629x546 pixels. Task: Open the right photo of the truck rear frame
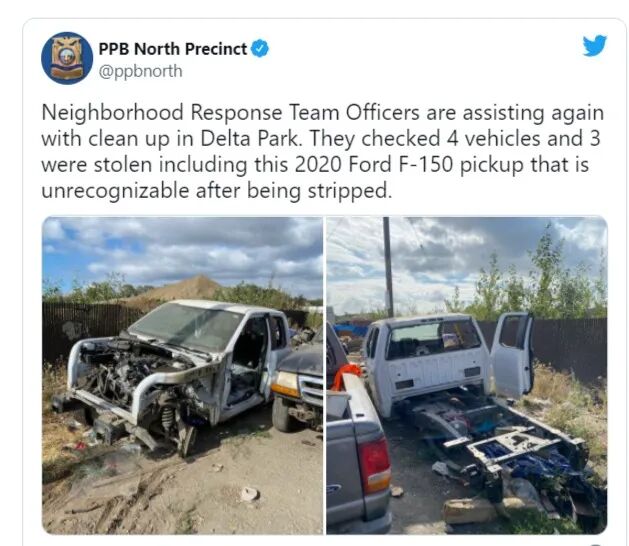click(467, 376)
